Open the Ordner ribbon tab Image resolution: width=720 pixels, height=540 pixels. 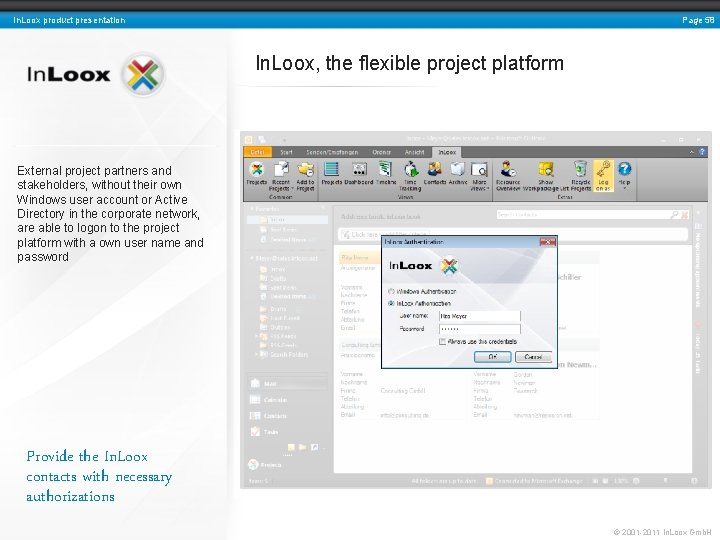tap(382, 152)
